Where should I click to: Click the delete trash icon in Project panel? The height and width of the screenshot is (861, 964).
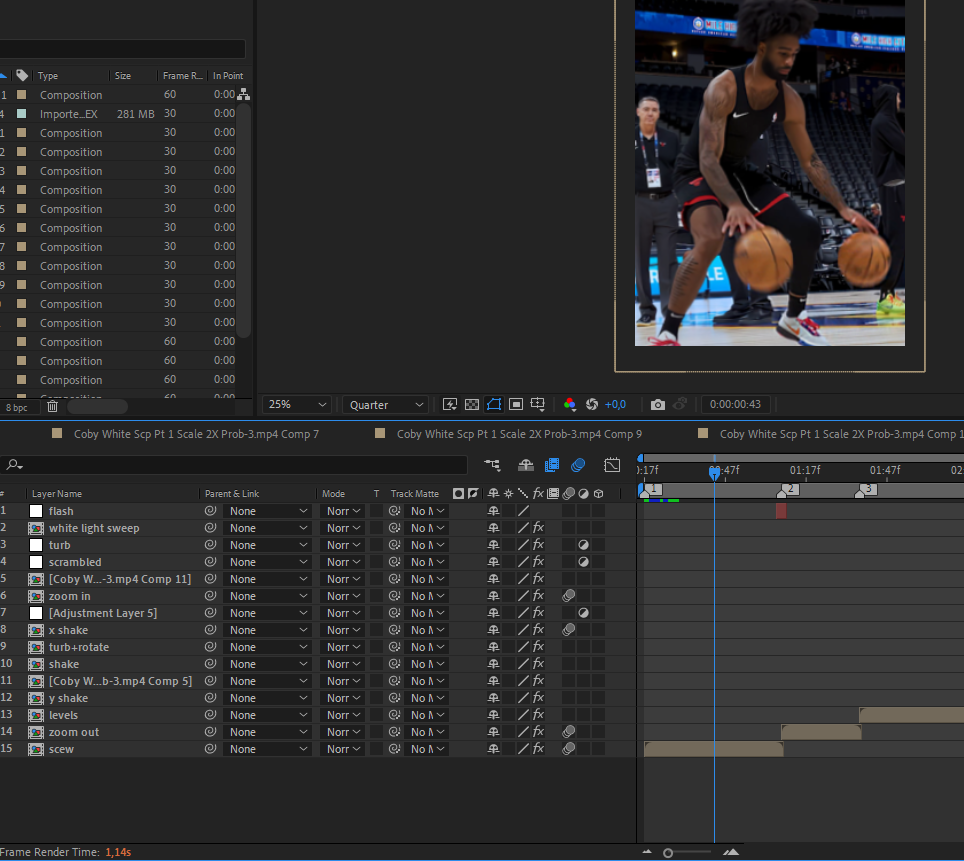[53, 407]
